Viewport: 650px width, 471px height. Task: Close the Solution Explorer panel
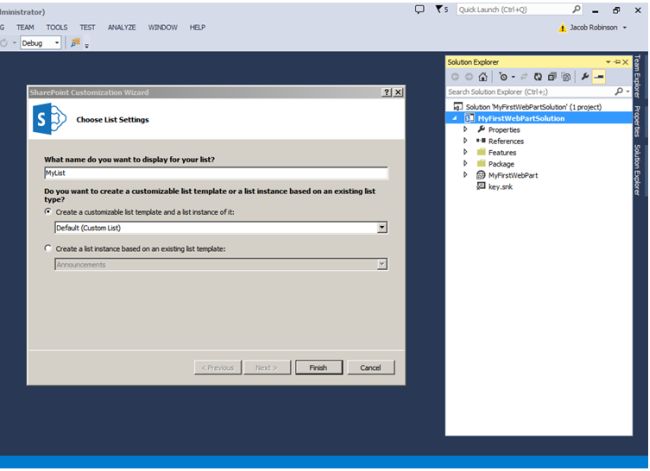[x=626, y=62]
